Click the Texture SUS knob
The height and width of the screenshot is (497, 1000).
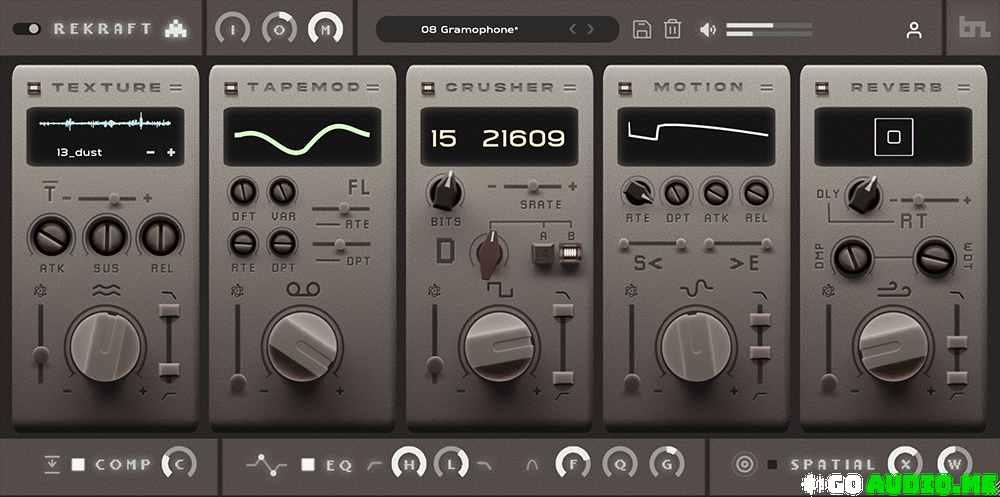pos(106,238)
